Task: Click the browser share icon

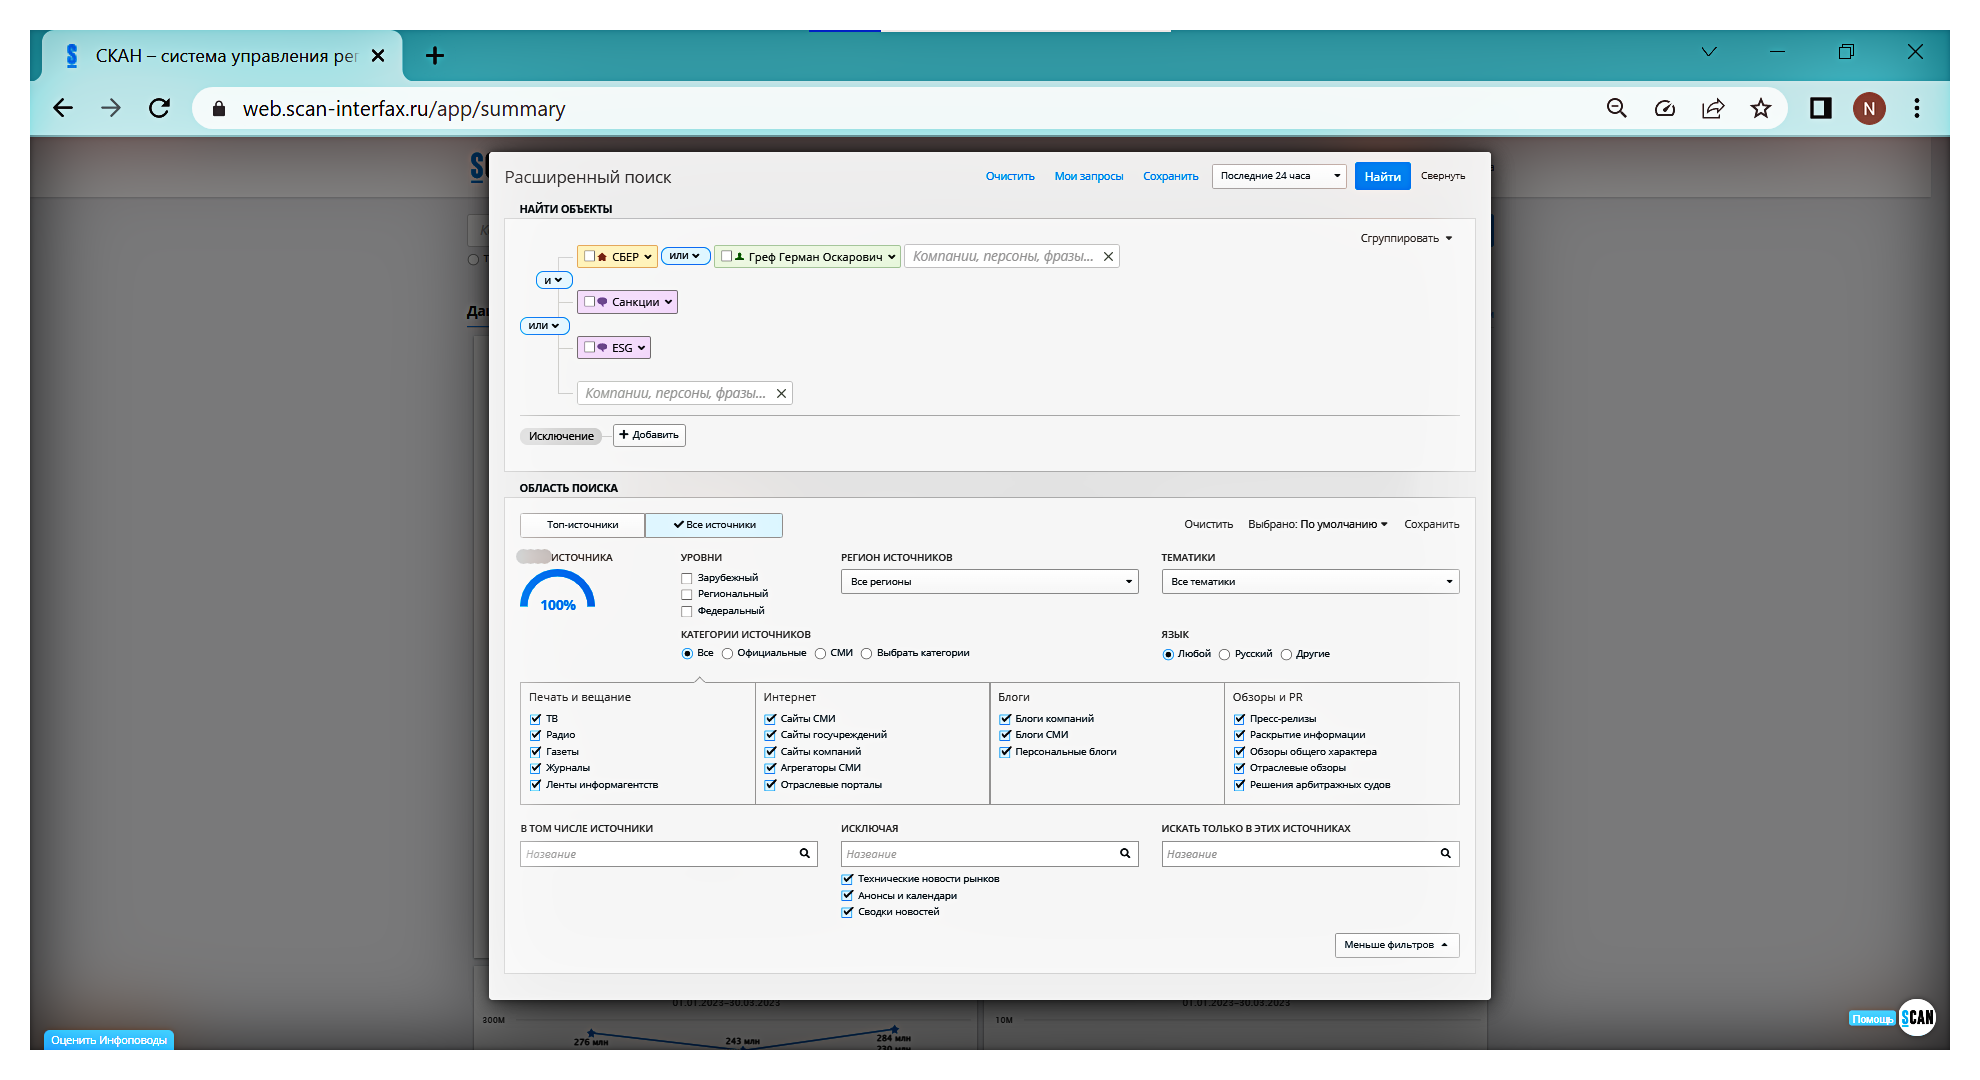Action: [x=1712, y=108]
